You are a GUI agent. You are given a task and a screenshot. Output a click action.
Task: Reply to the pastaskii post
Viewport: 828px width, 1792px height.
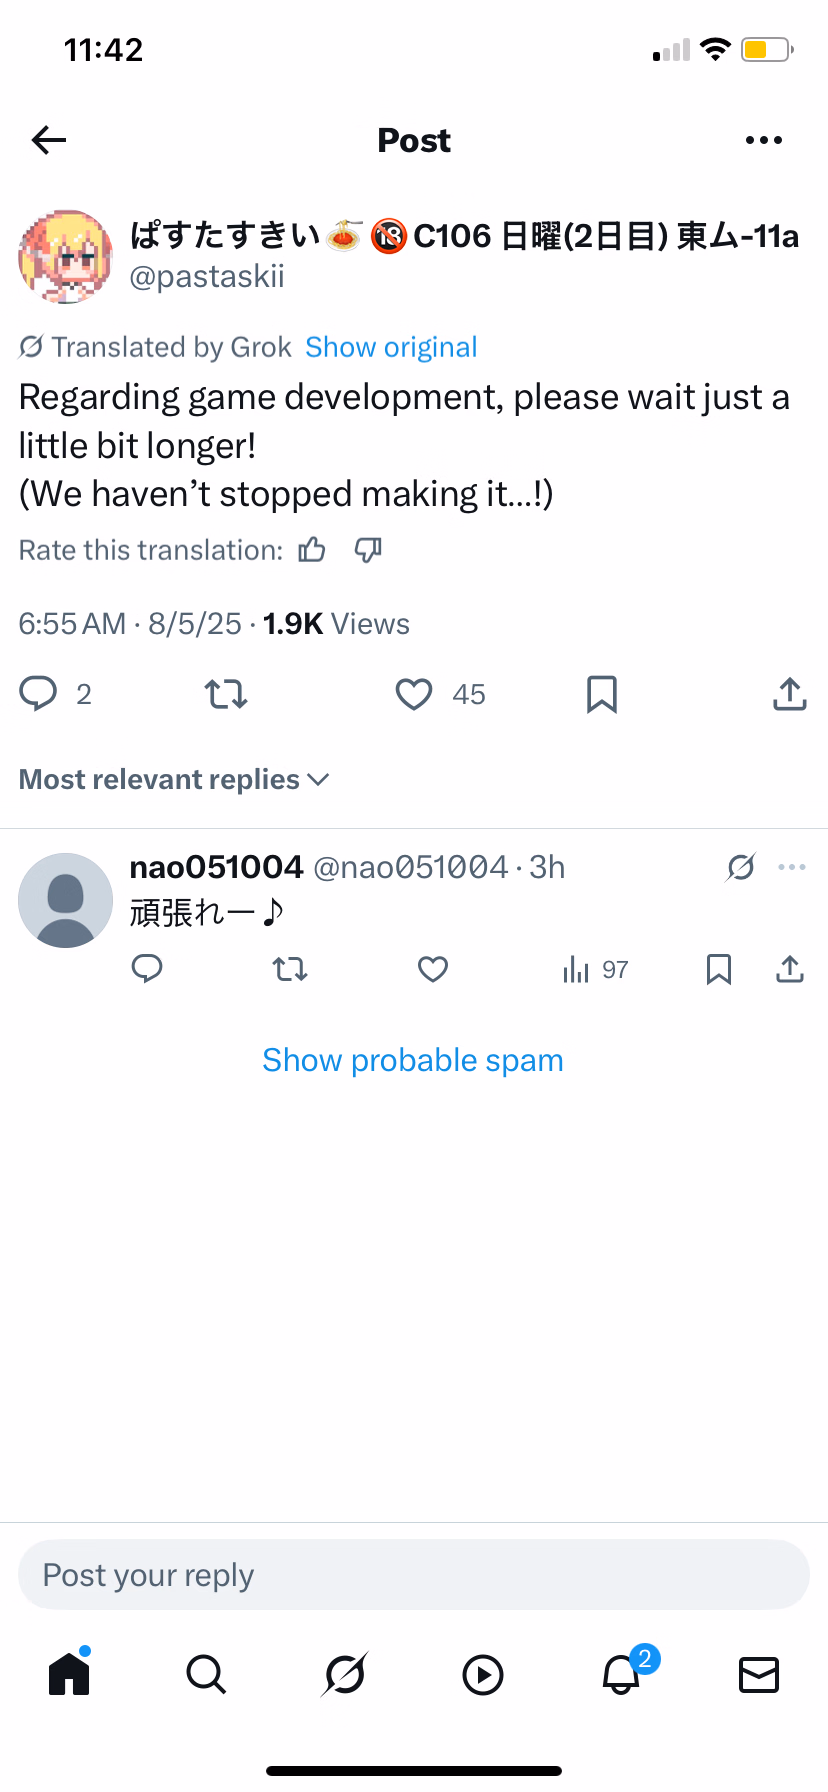click(x=39, y=693)
